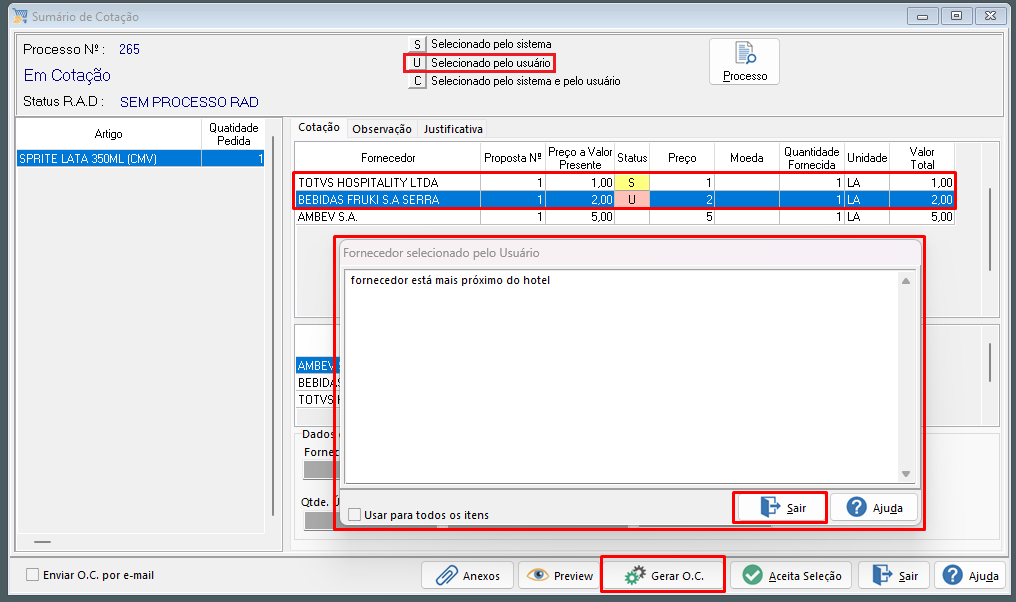Select the yellow S status cell
The image size is (1016, 602).
632,183
